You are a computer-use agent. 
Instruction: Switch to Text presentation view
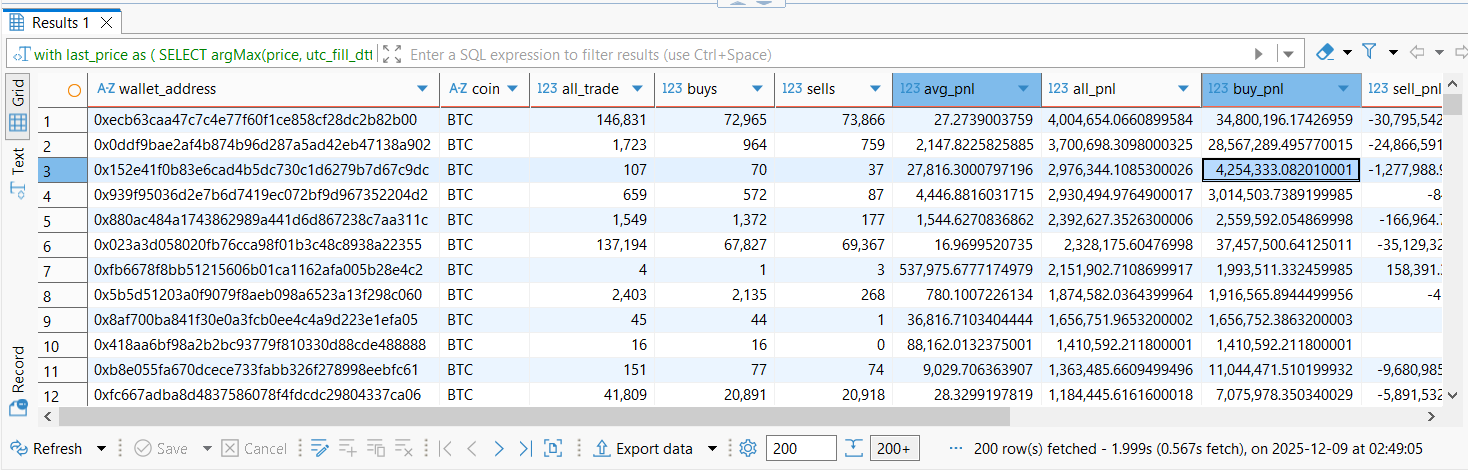[18, 172]
